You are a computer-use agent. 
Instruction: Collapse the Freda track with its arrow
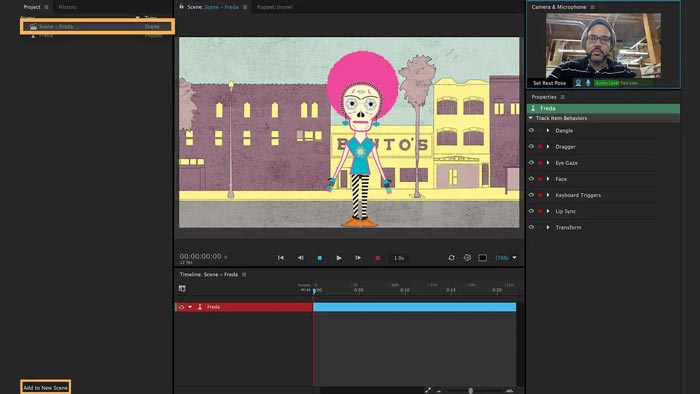point(190,307)
